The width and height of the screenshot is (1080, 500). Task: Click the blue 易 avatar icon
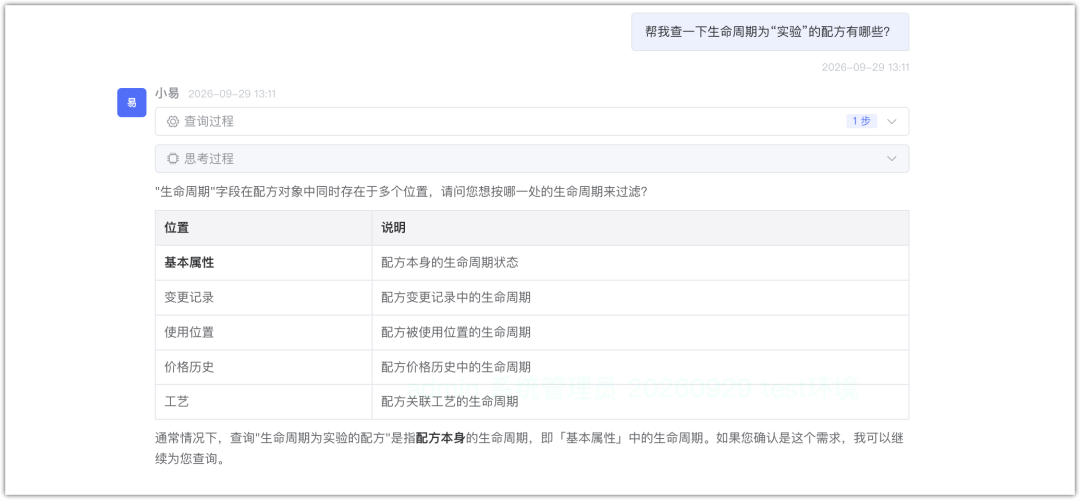point(132,103)
